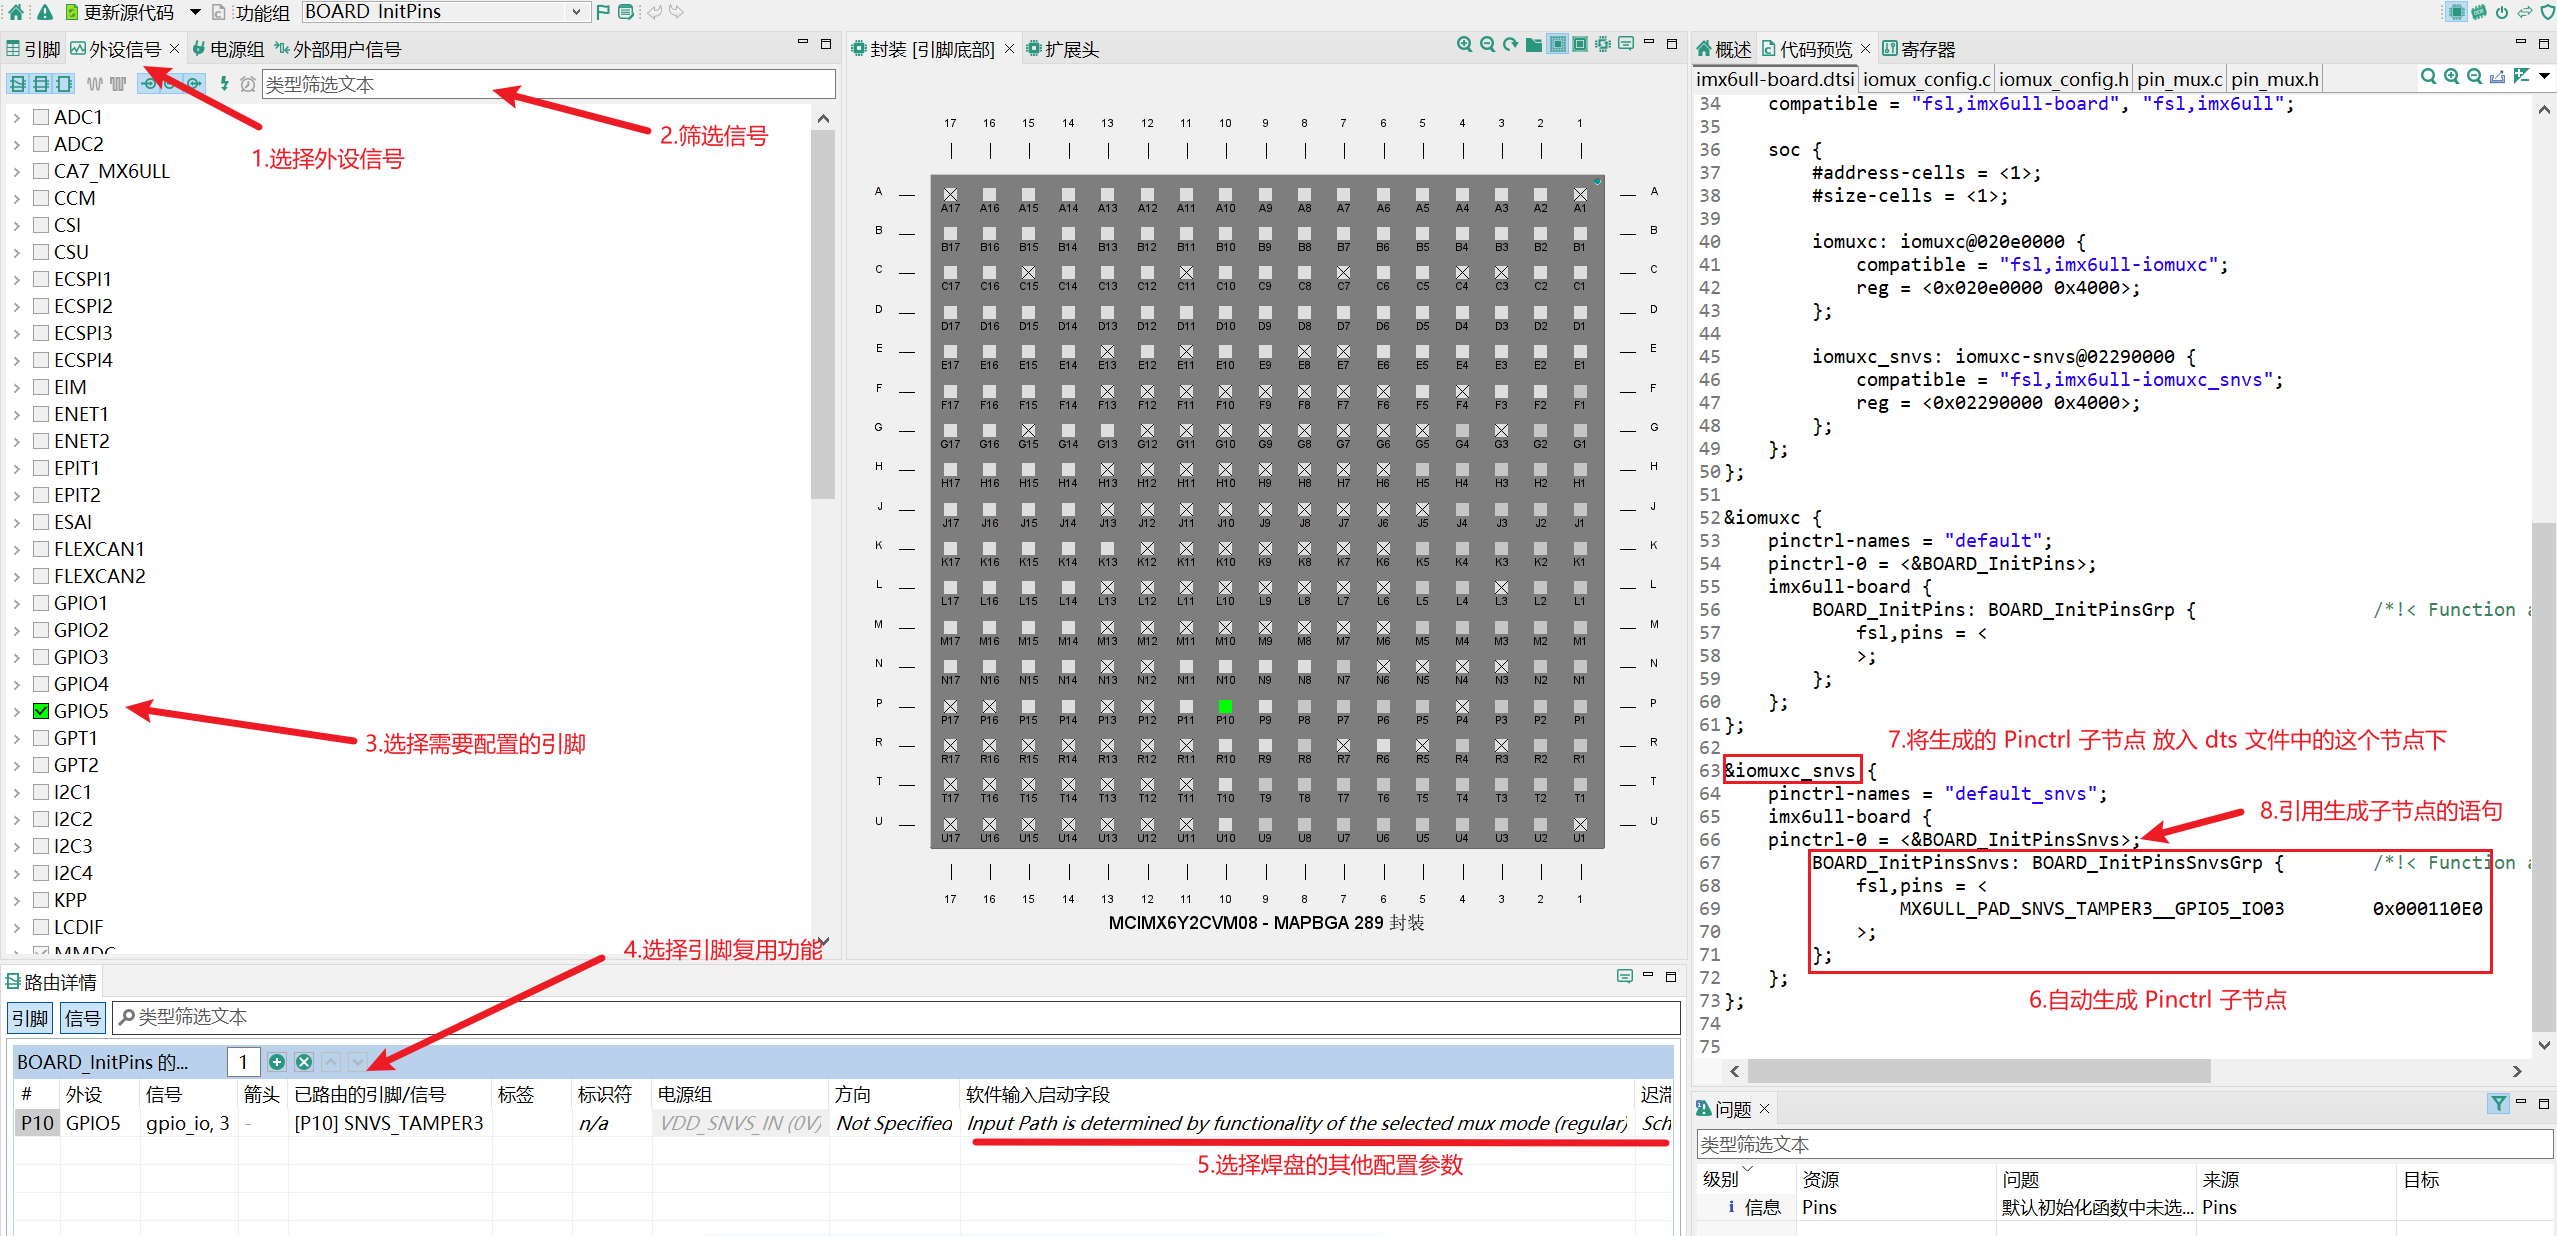
Task: Click the lightning bolt icon in signals toolbar
Action: click(224, 84)
